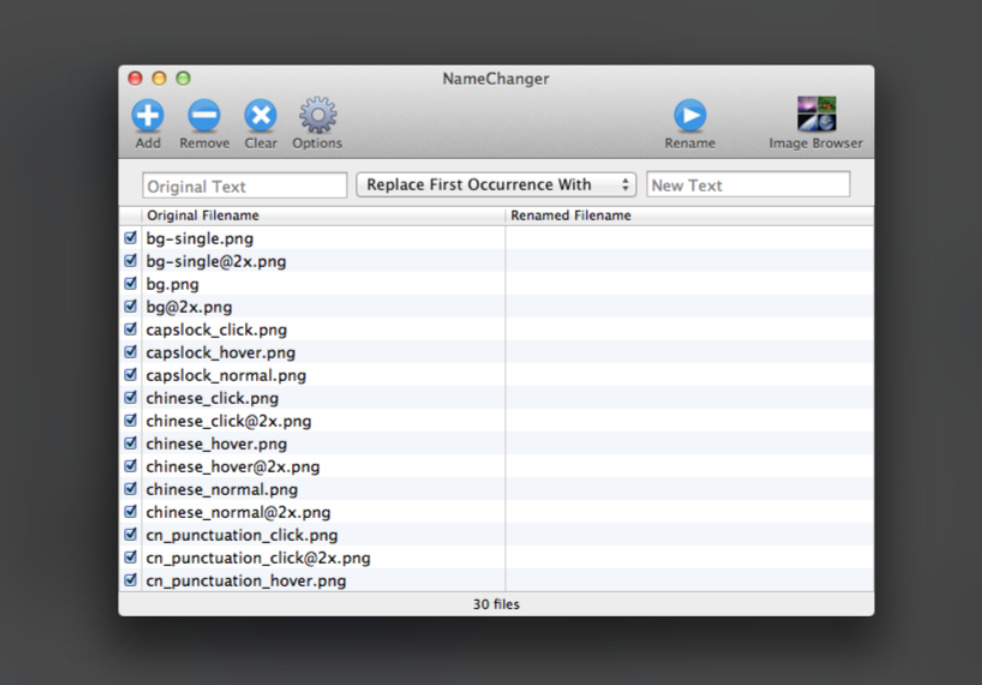The height and width of the screenshot is (685, 982).
Task: Open the Options gear icon
Action: 317,116
